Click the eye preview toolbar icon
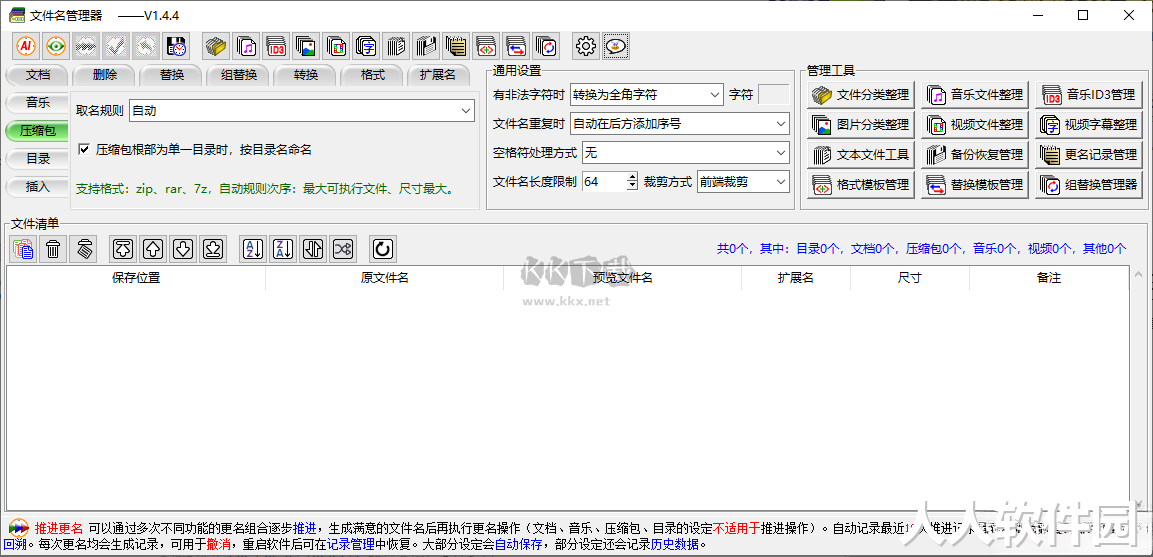This screenshot has width=1153, height=557. pyautogui.click(x=57, y=46)
